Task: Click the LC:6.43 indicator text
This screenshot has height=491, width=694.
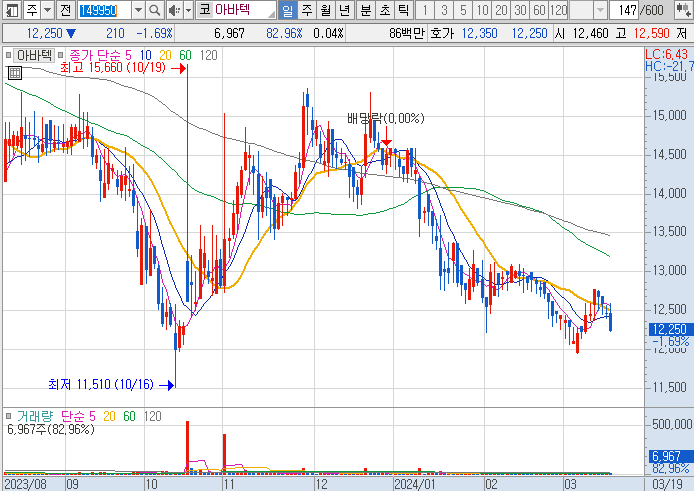Action: click(x=667, y=54)
